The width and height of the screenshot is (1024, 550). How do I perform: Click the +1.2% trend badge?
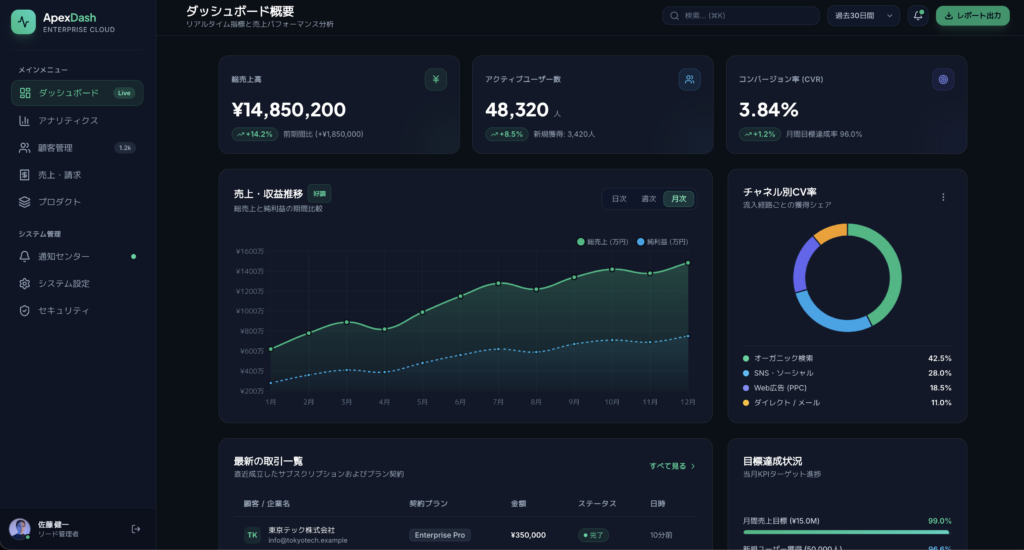[x=760, y=134]
